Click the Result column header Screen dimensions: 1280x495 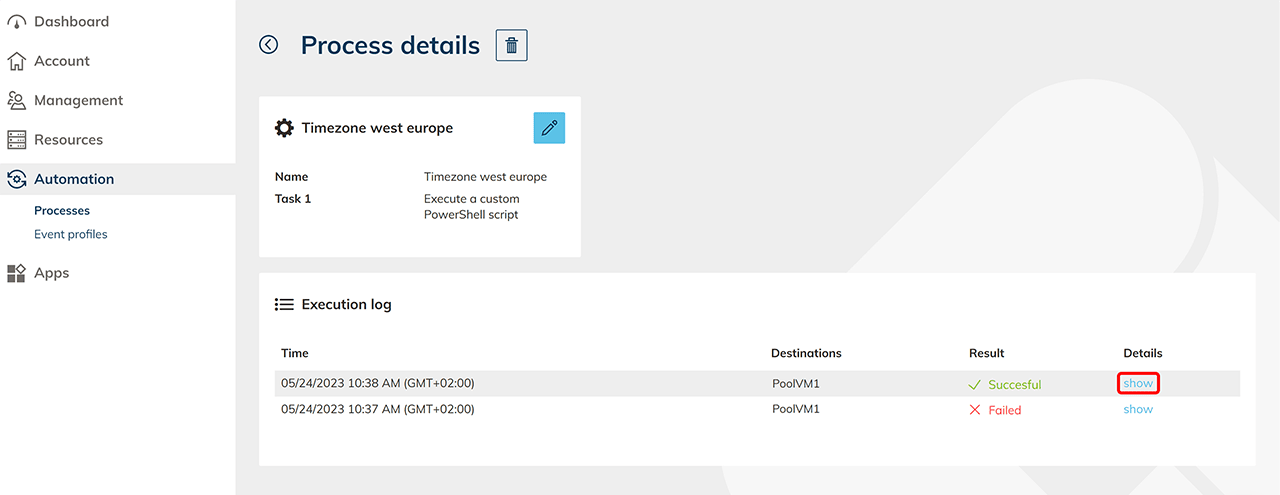click(986, 353)
